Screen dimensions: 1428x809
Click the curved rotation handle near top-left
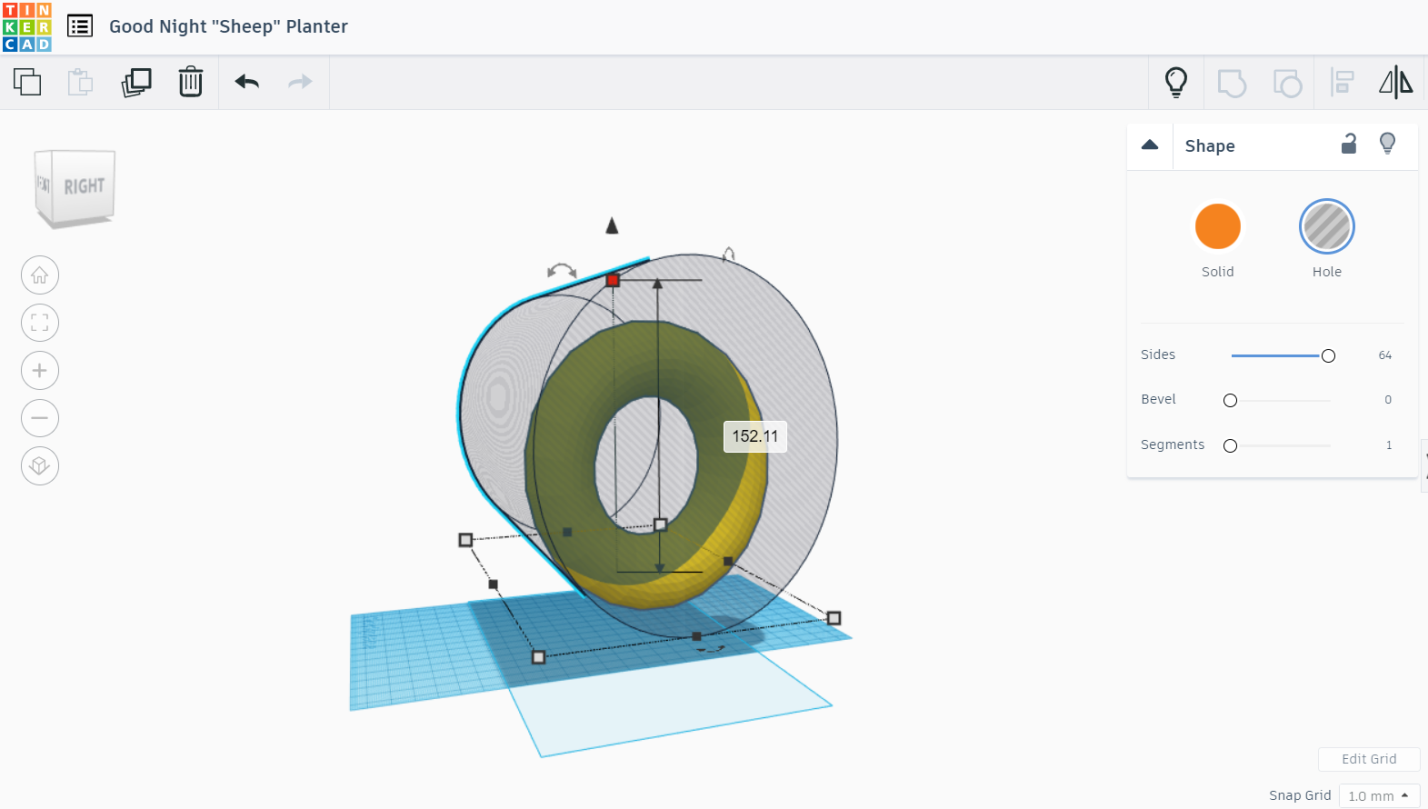[x=562, y=271]
